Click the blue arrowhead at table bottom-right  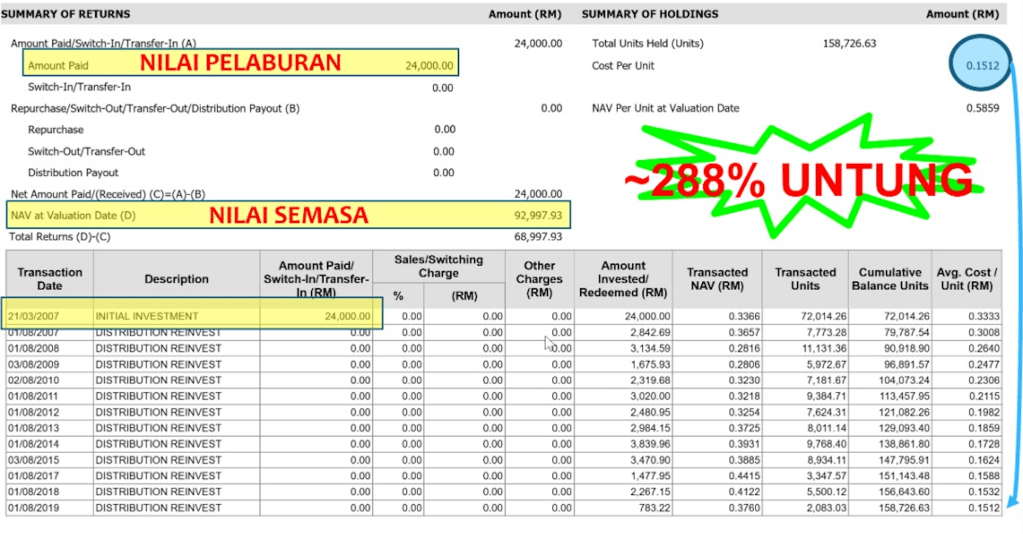(1010, 500)
